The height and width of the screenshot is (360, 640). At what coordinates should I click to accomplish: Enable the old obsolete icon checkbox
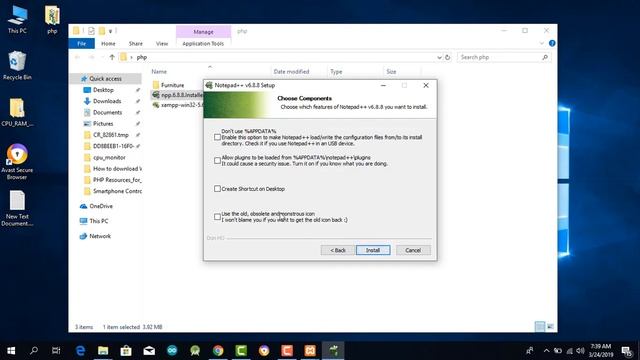click(x=217, y=217)
